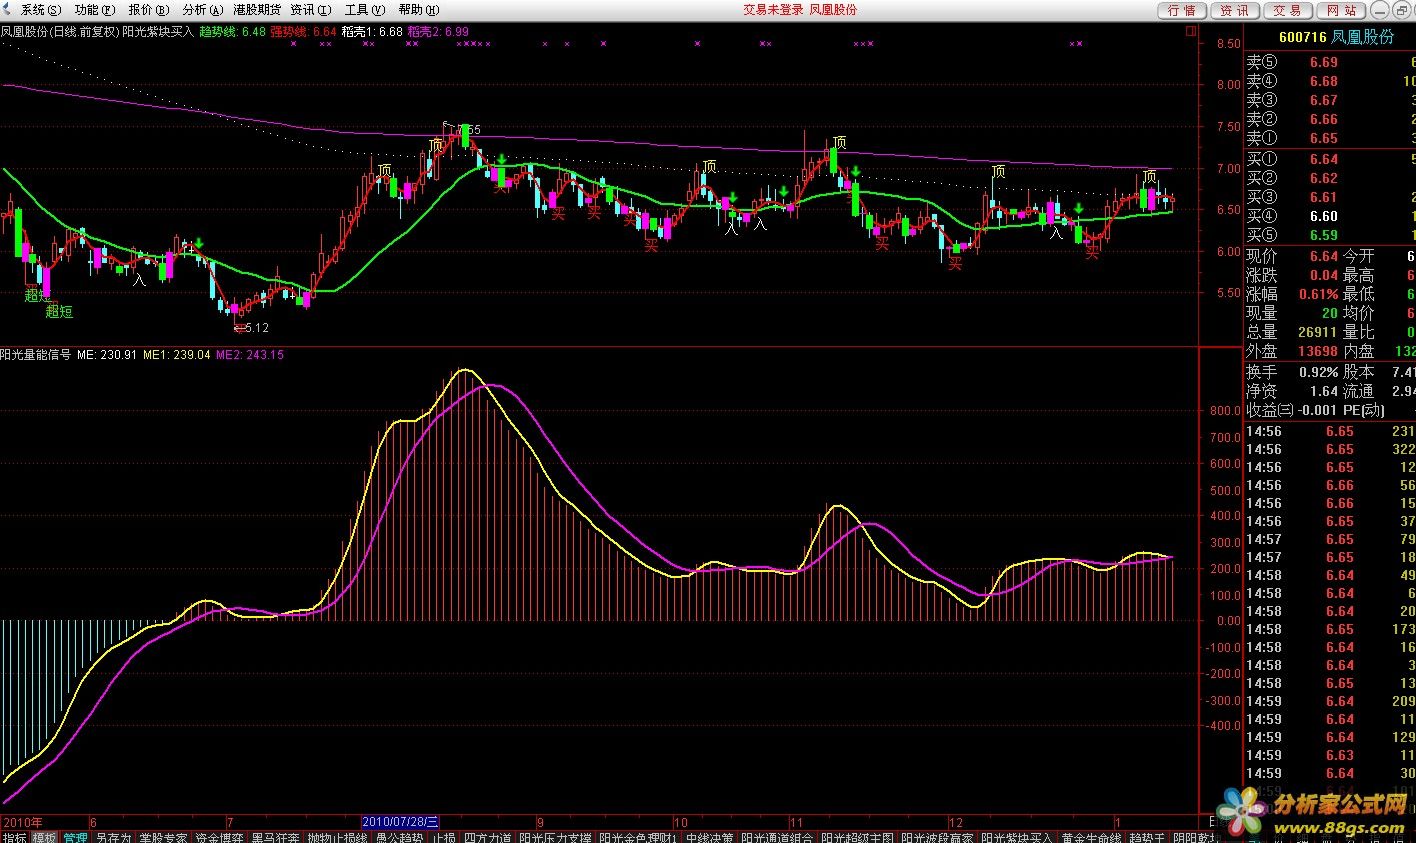The height and width of the screenshot is (843, 1416).
Task: Click the 强势线: 6.64 legend label
Action: (303, 31)
